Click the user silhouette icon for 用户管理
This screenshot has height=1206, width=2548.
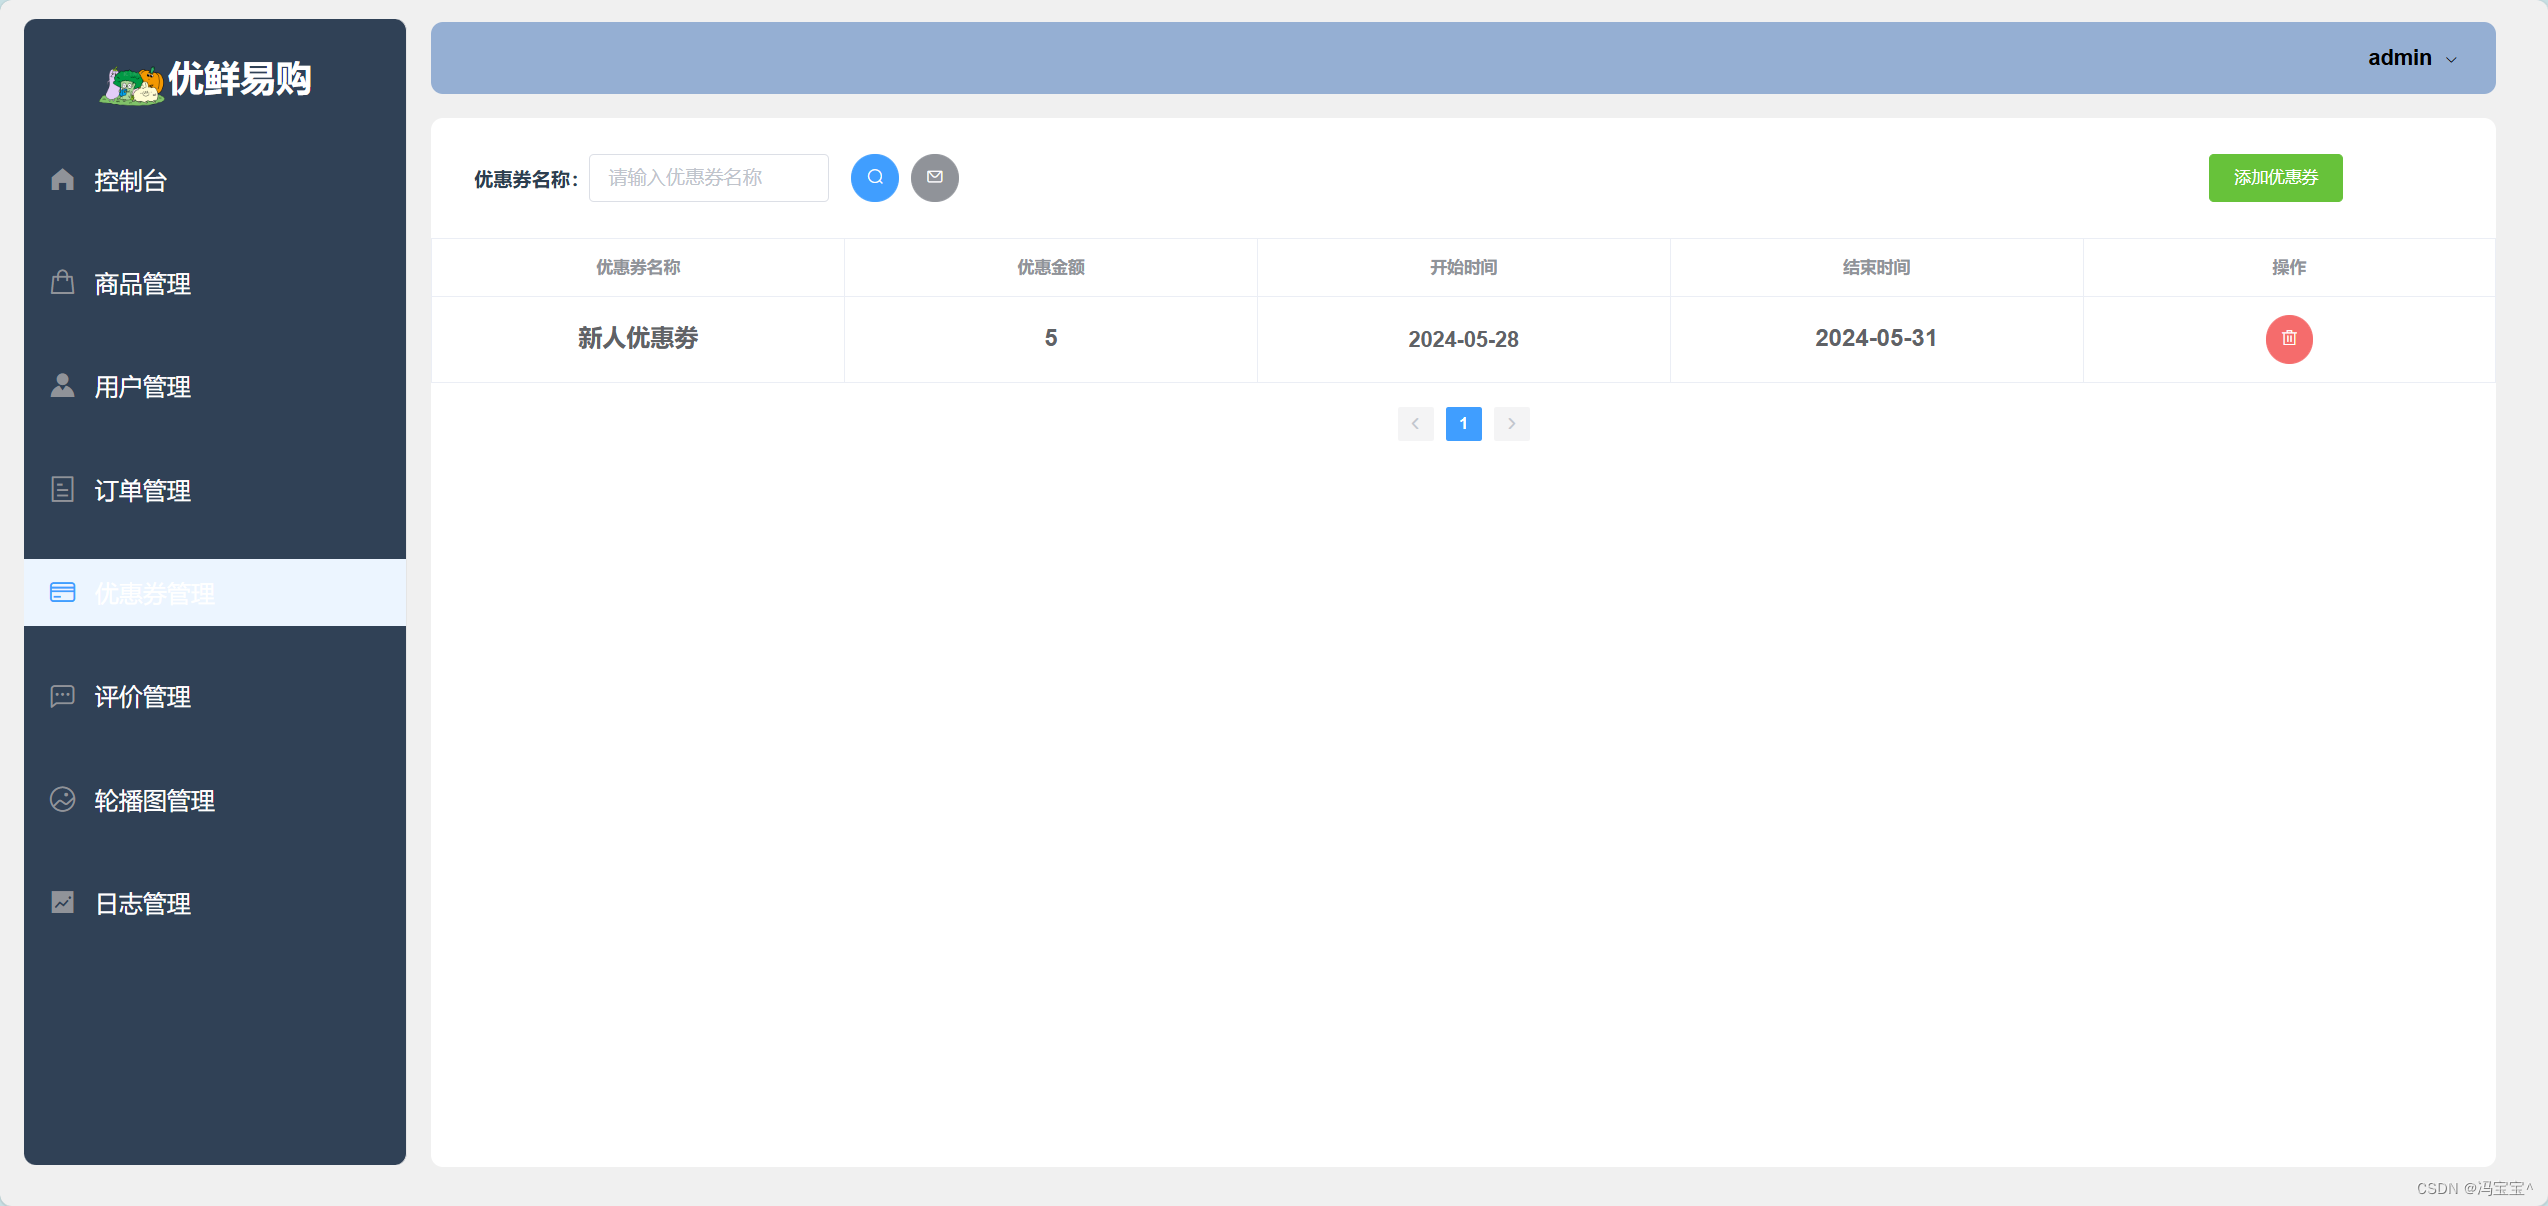tap(62, 386)
